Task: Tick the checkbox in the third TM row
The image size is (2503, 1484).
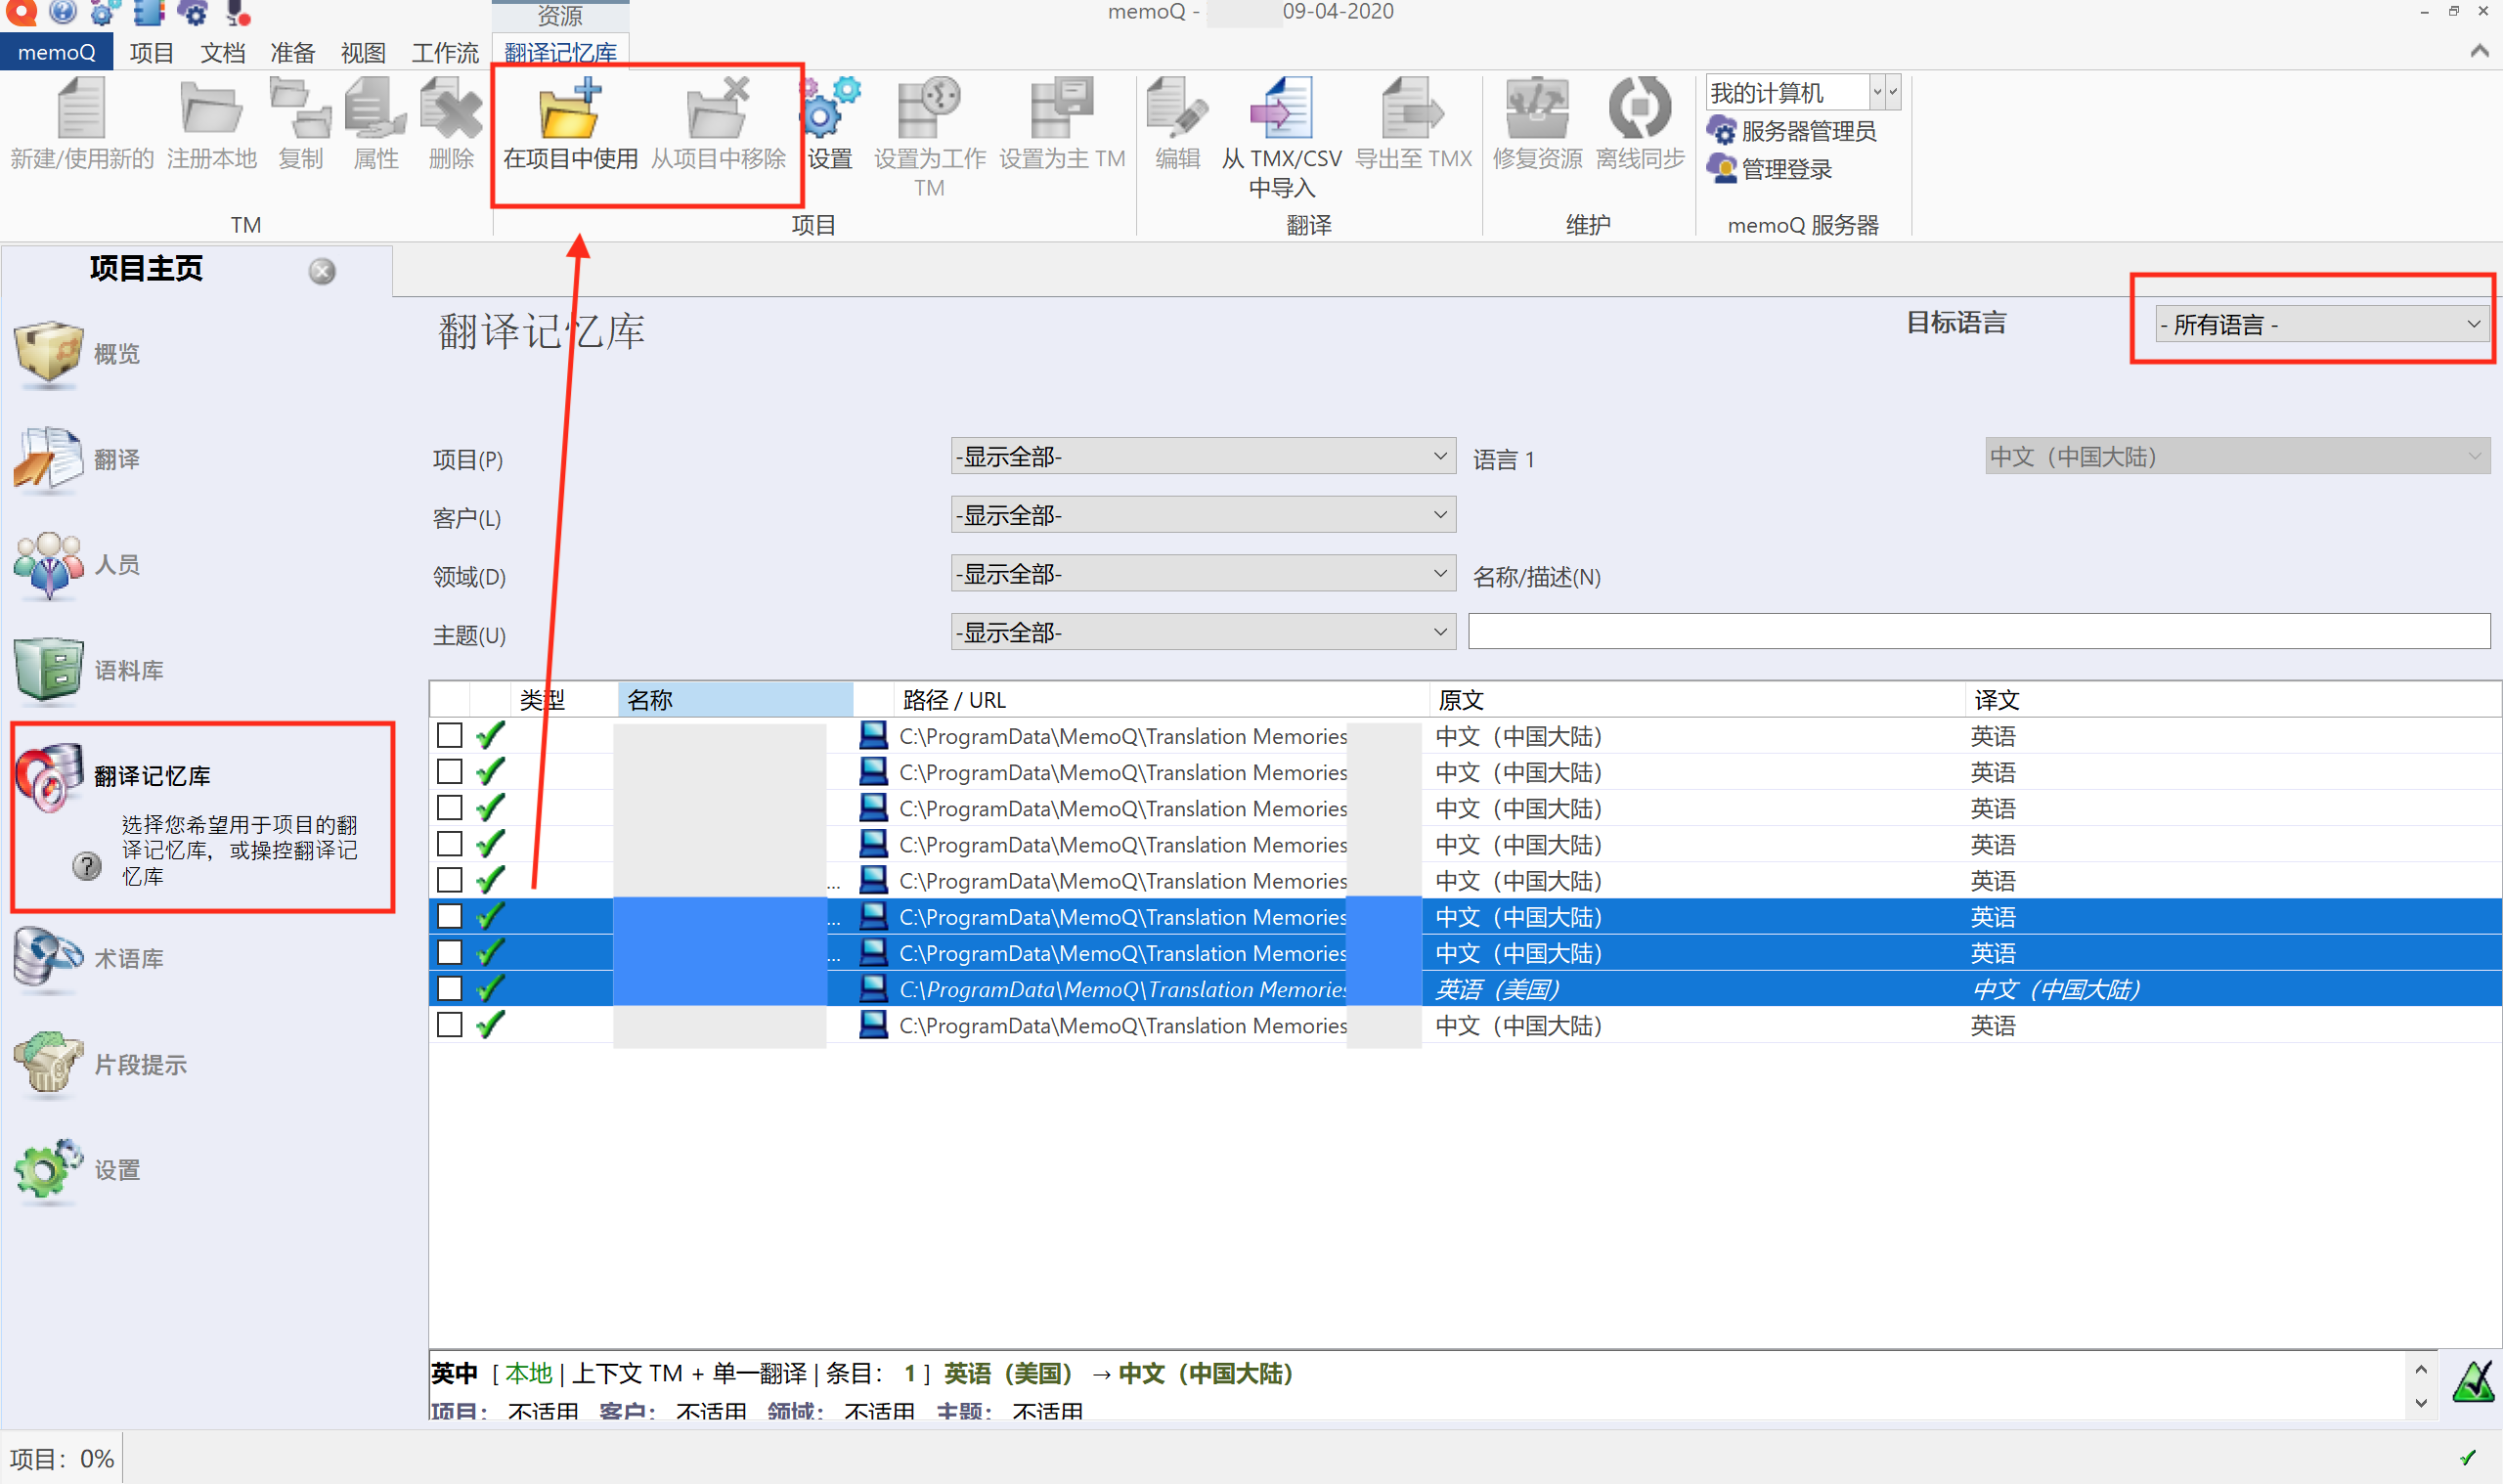Action: tap(450, 807)
